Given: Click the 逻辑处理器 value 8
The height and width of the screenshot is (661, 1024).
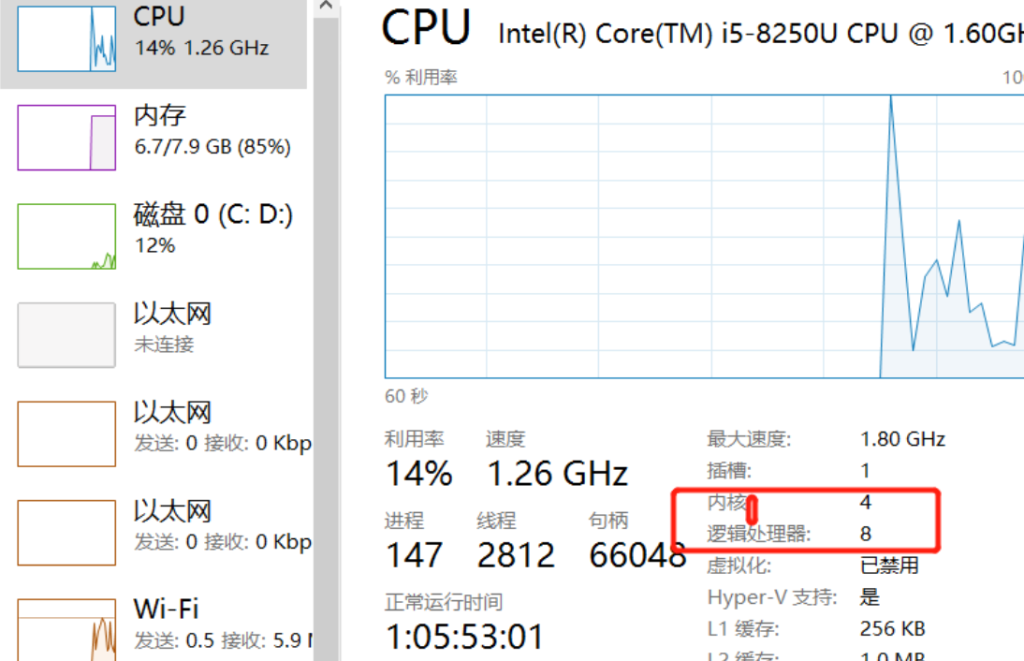Looking at the screenshot, I should (x=866, y=534).
